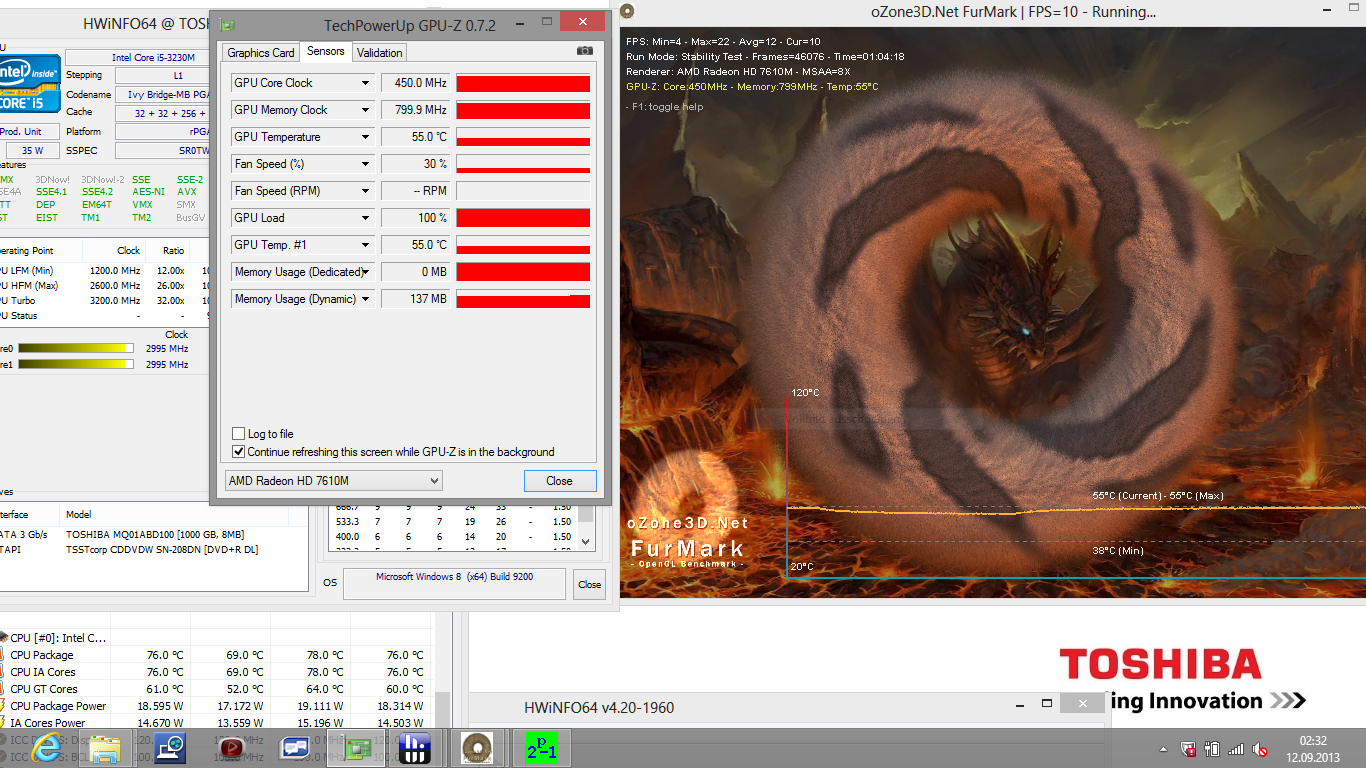The width and height of the screenshot is (1366, 768).
Task: Expand the GPU Memory Clock sensor dropdown
Action: pos(365,110)
